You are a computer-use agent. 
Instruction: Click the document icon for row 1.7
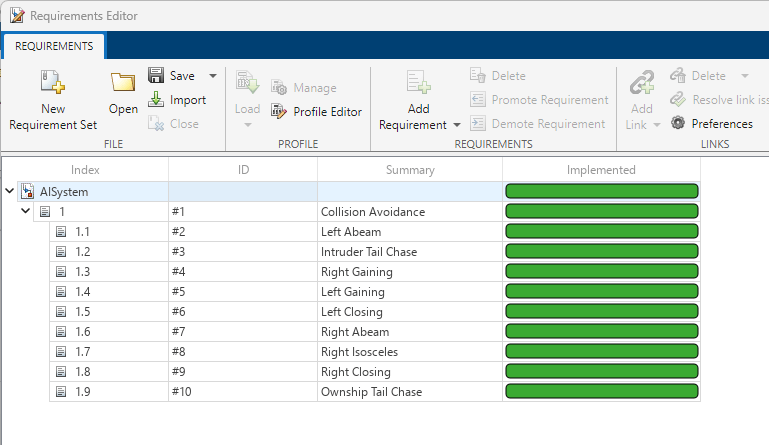(x=61, y=352)
